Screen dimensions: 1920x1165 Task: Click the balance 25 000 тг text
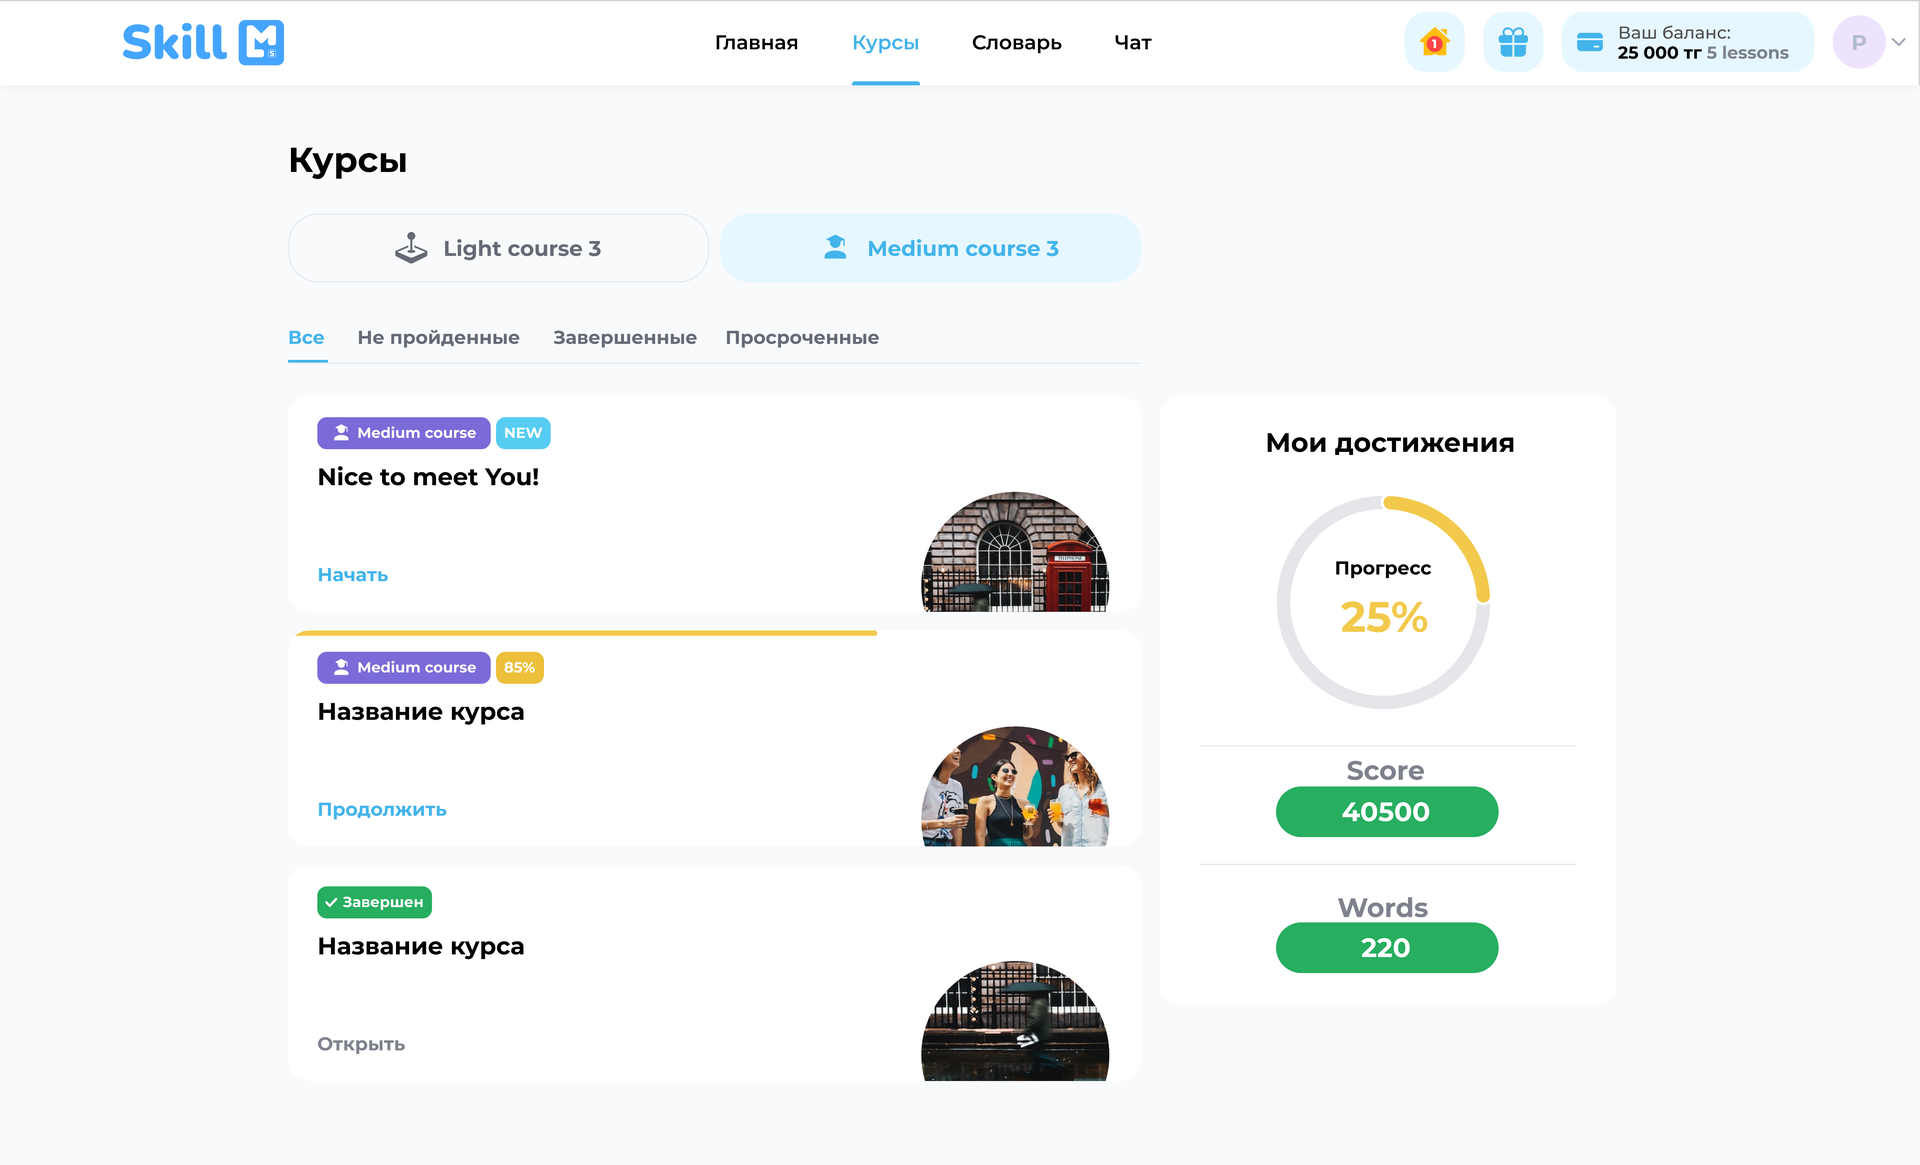pyautogui.click(x=1659, y=53)
